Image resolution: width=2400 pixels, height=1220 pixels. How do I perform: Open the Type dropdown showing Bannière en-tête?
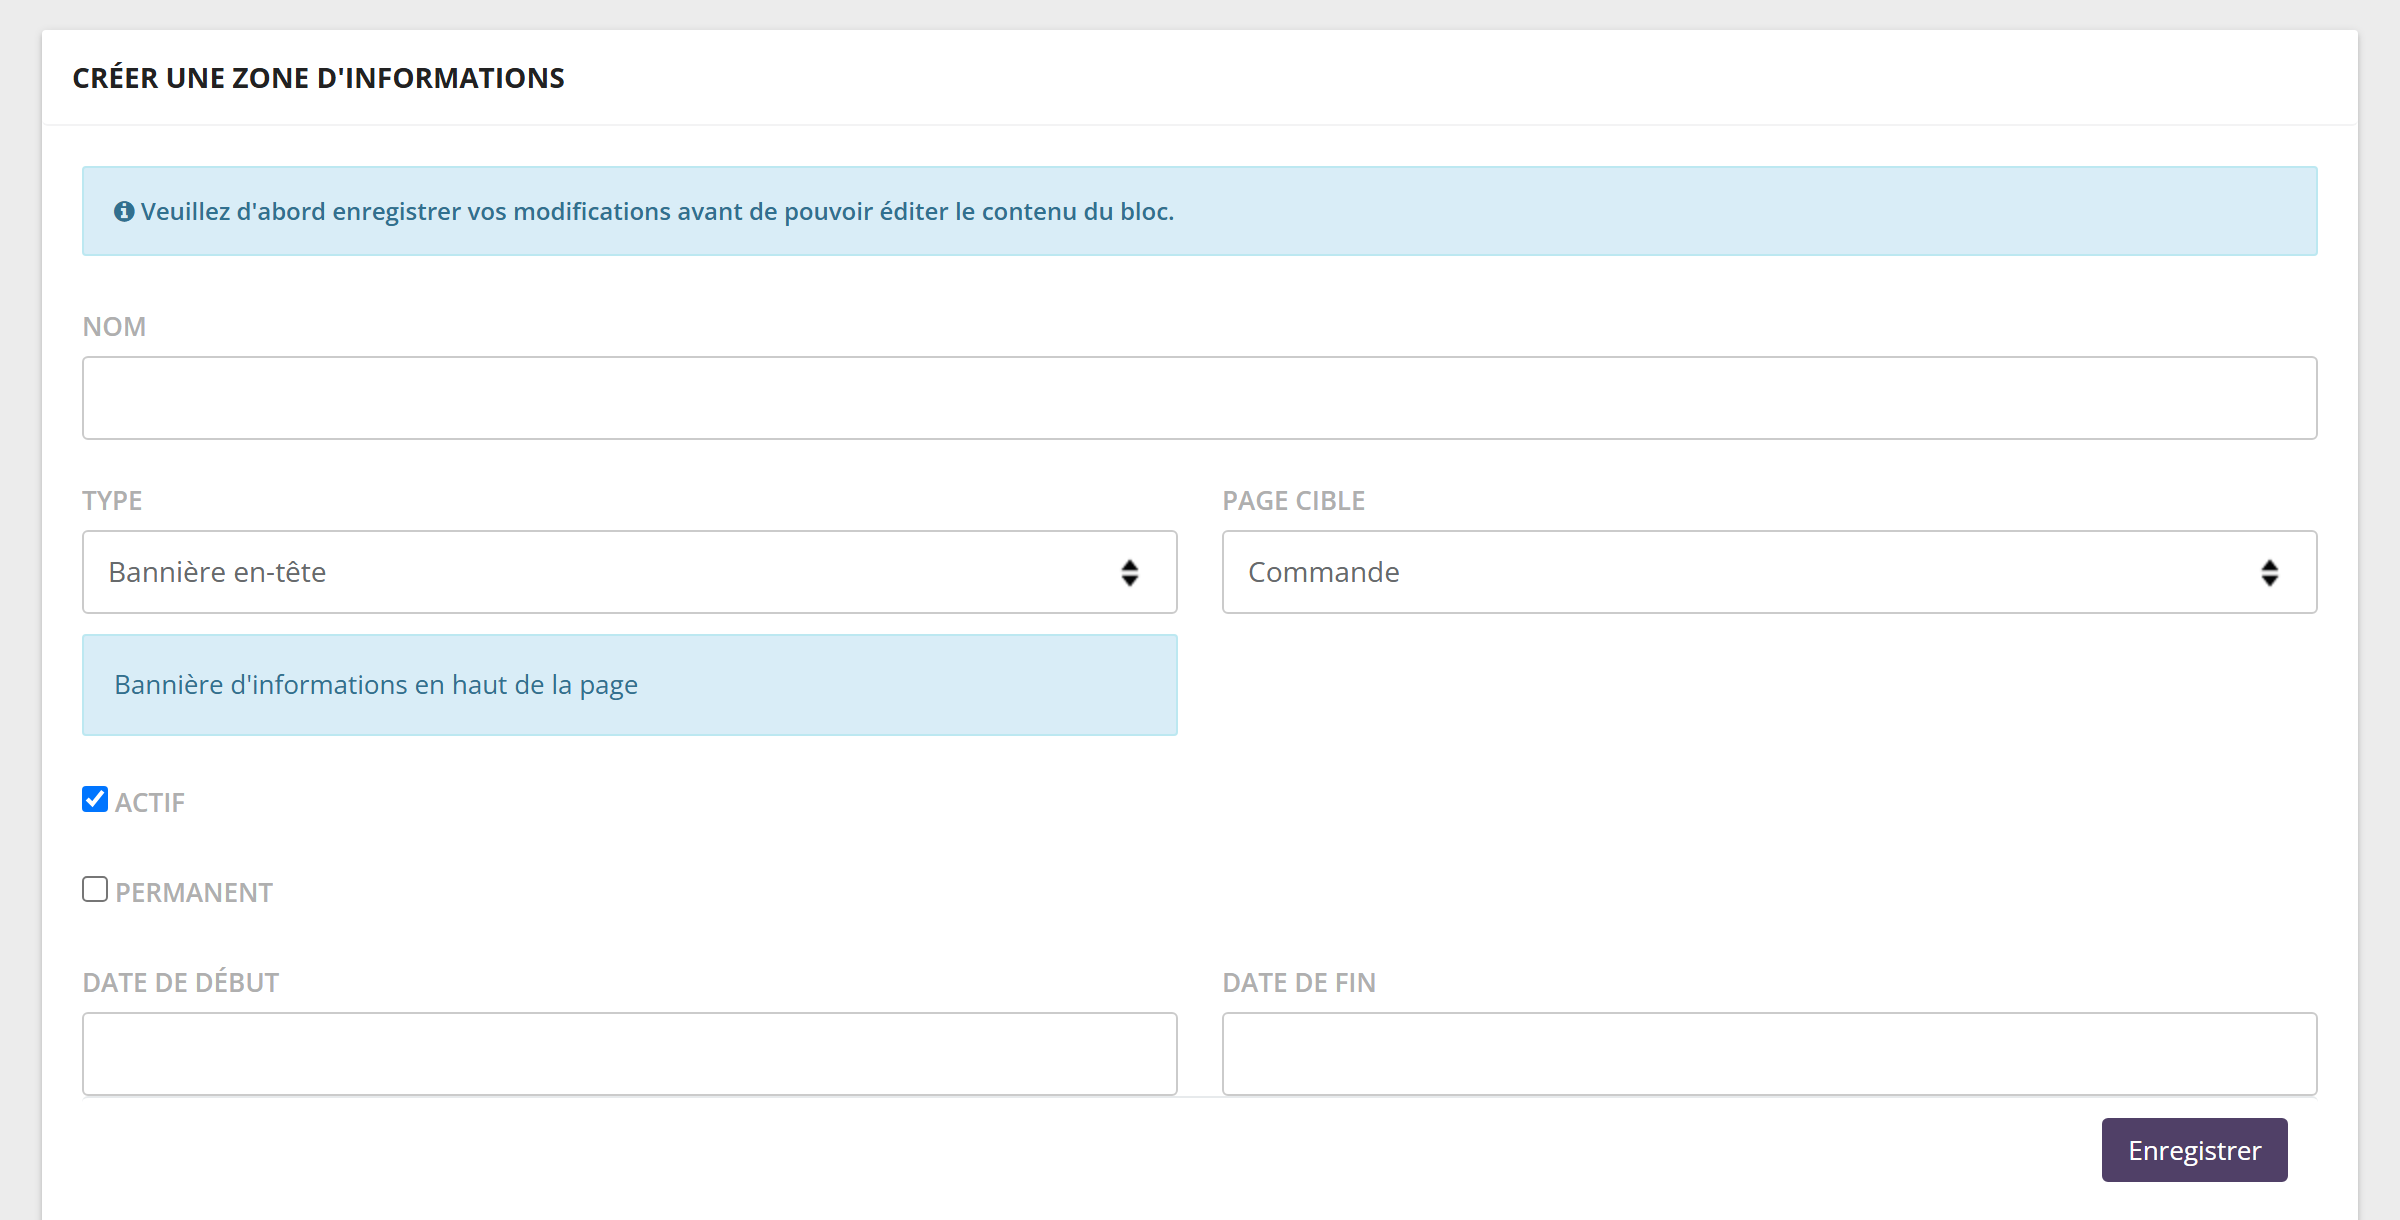pos(630,572)
